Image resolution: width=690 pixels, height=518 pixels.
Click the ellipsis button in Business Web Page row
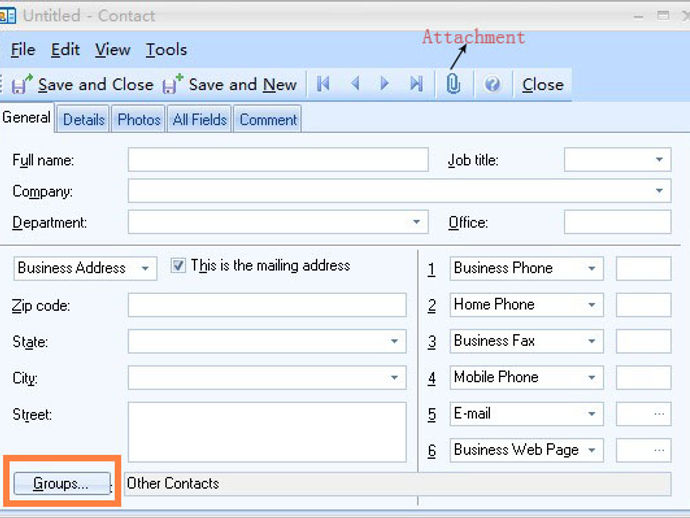pos(659,450)
